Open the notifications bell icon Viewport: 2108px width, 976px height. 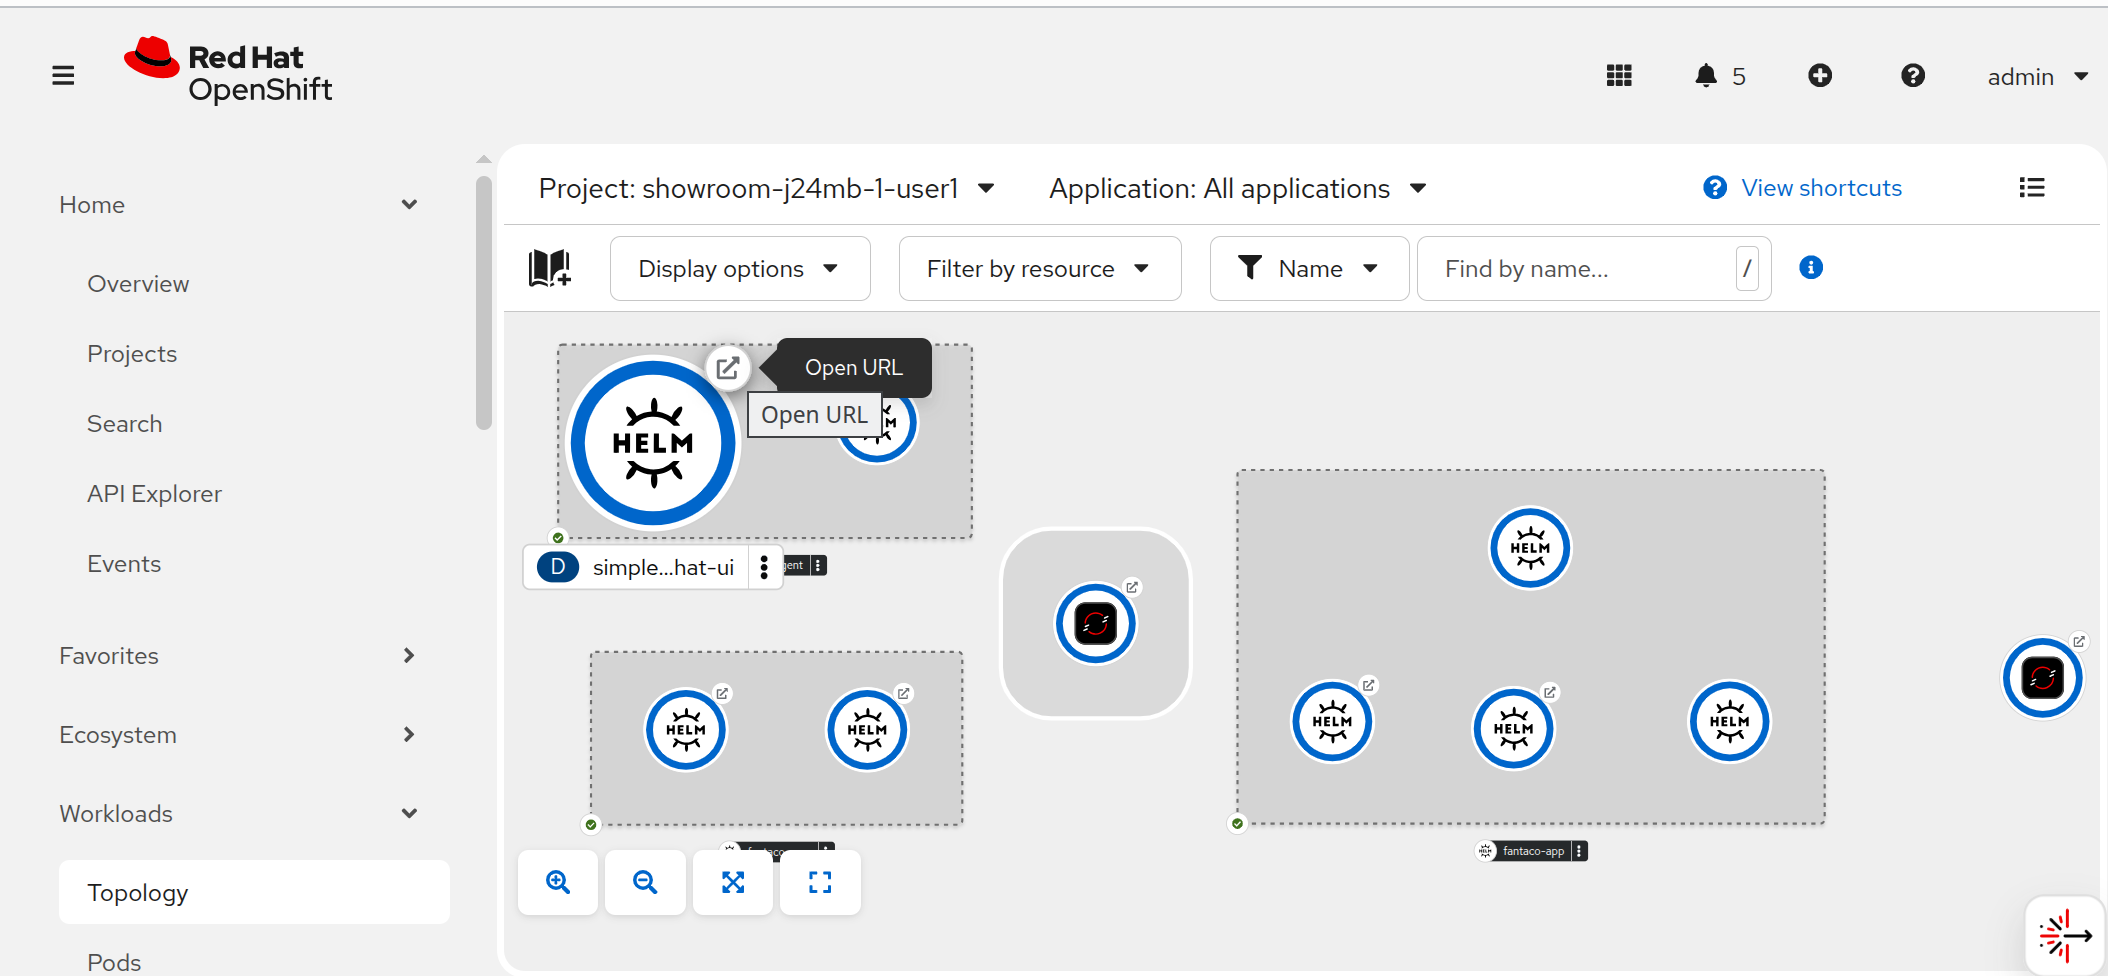pyautogui.click(x=1706, y=76)
